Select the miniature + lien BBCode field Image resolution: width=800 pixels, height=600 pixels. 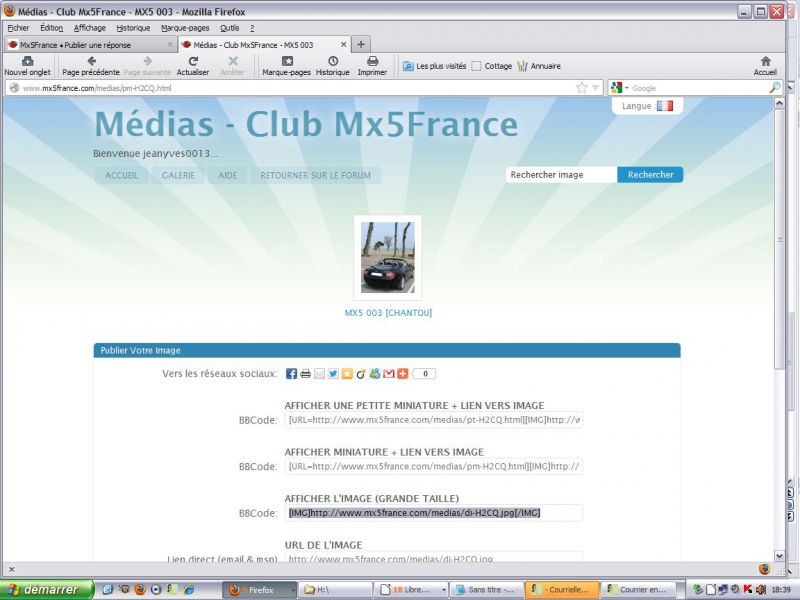click(x=434, y=466)
